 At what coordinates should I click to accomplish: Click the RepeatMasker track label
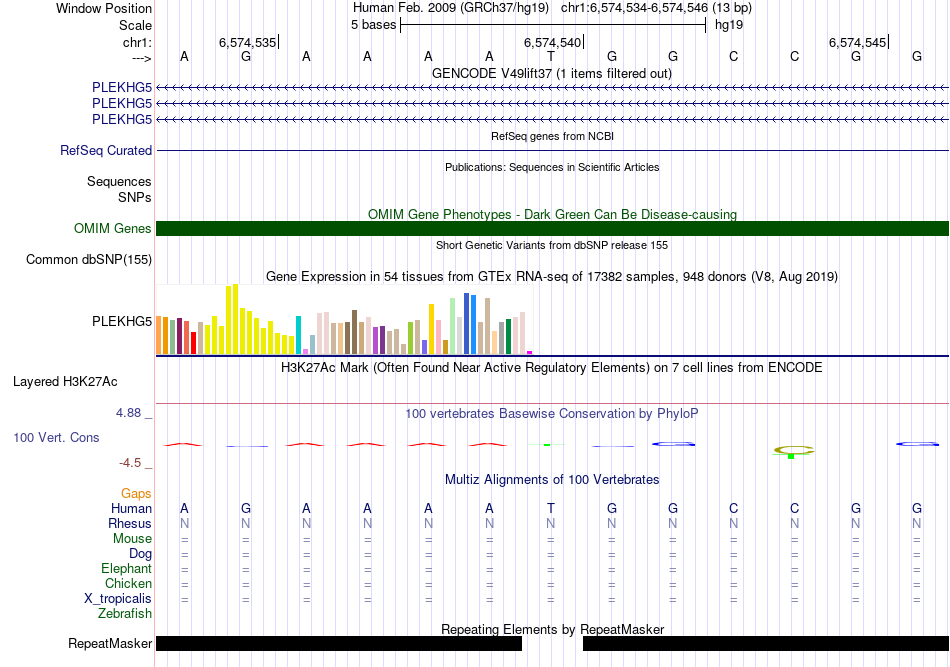click(110, 643)
